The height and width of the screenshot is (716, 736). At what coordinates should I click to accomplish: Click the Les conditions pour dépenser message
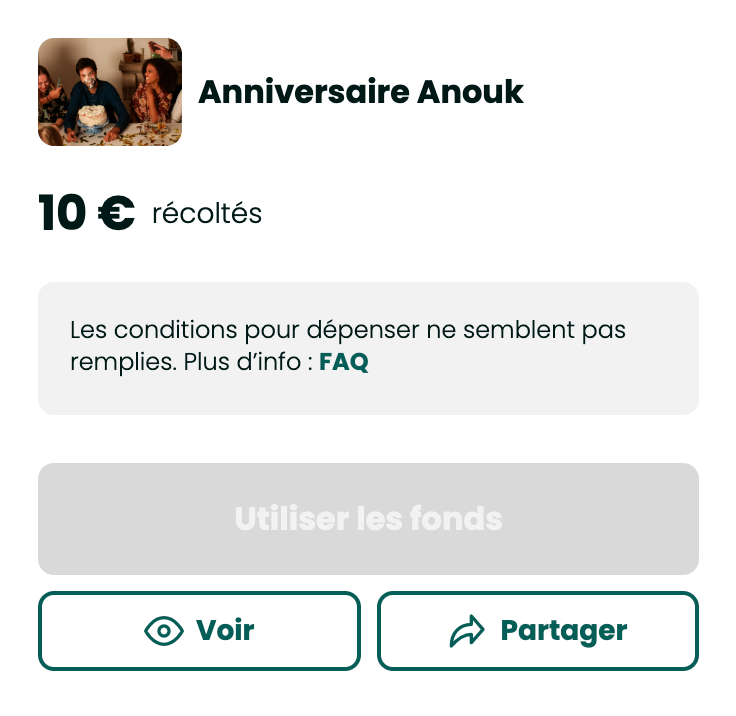tap(348, 330)
